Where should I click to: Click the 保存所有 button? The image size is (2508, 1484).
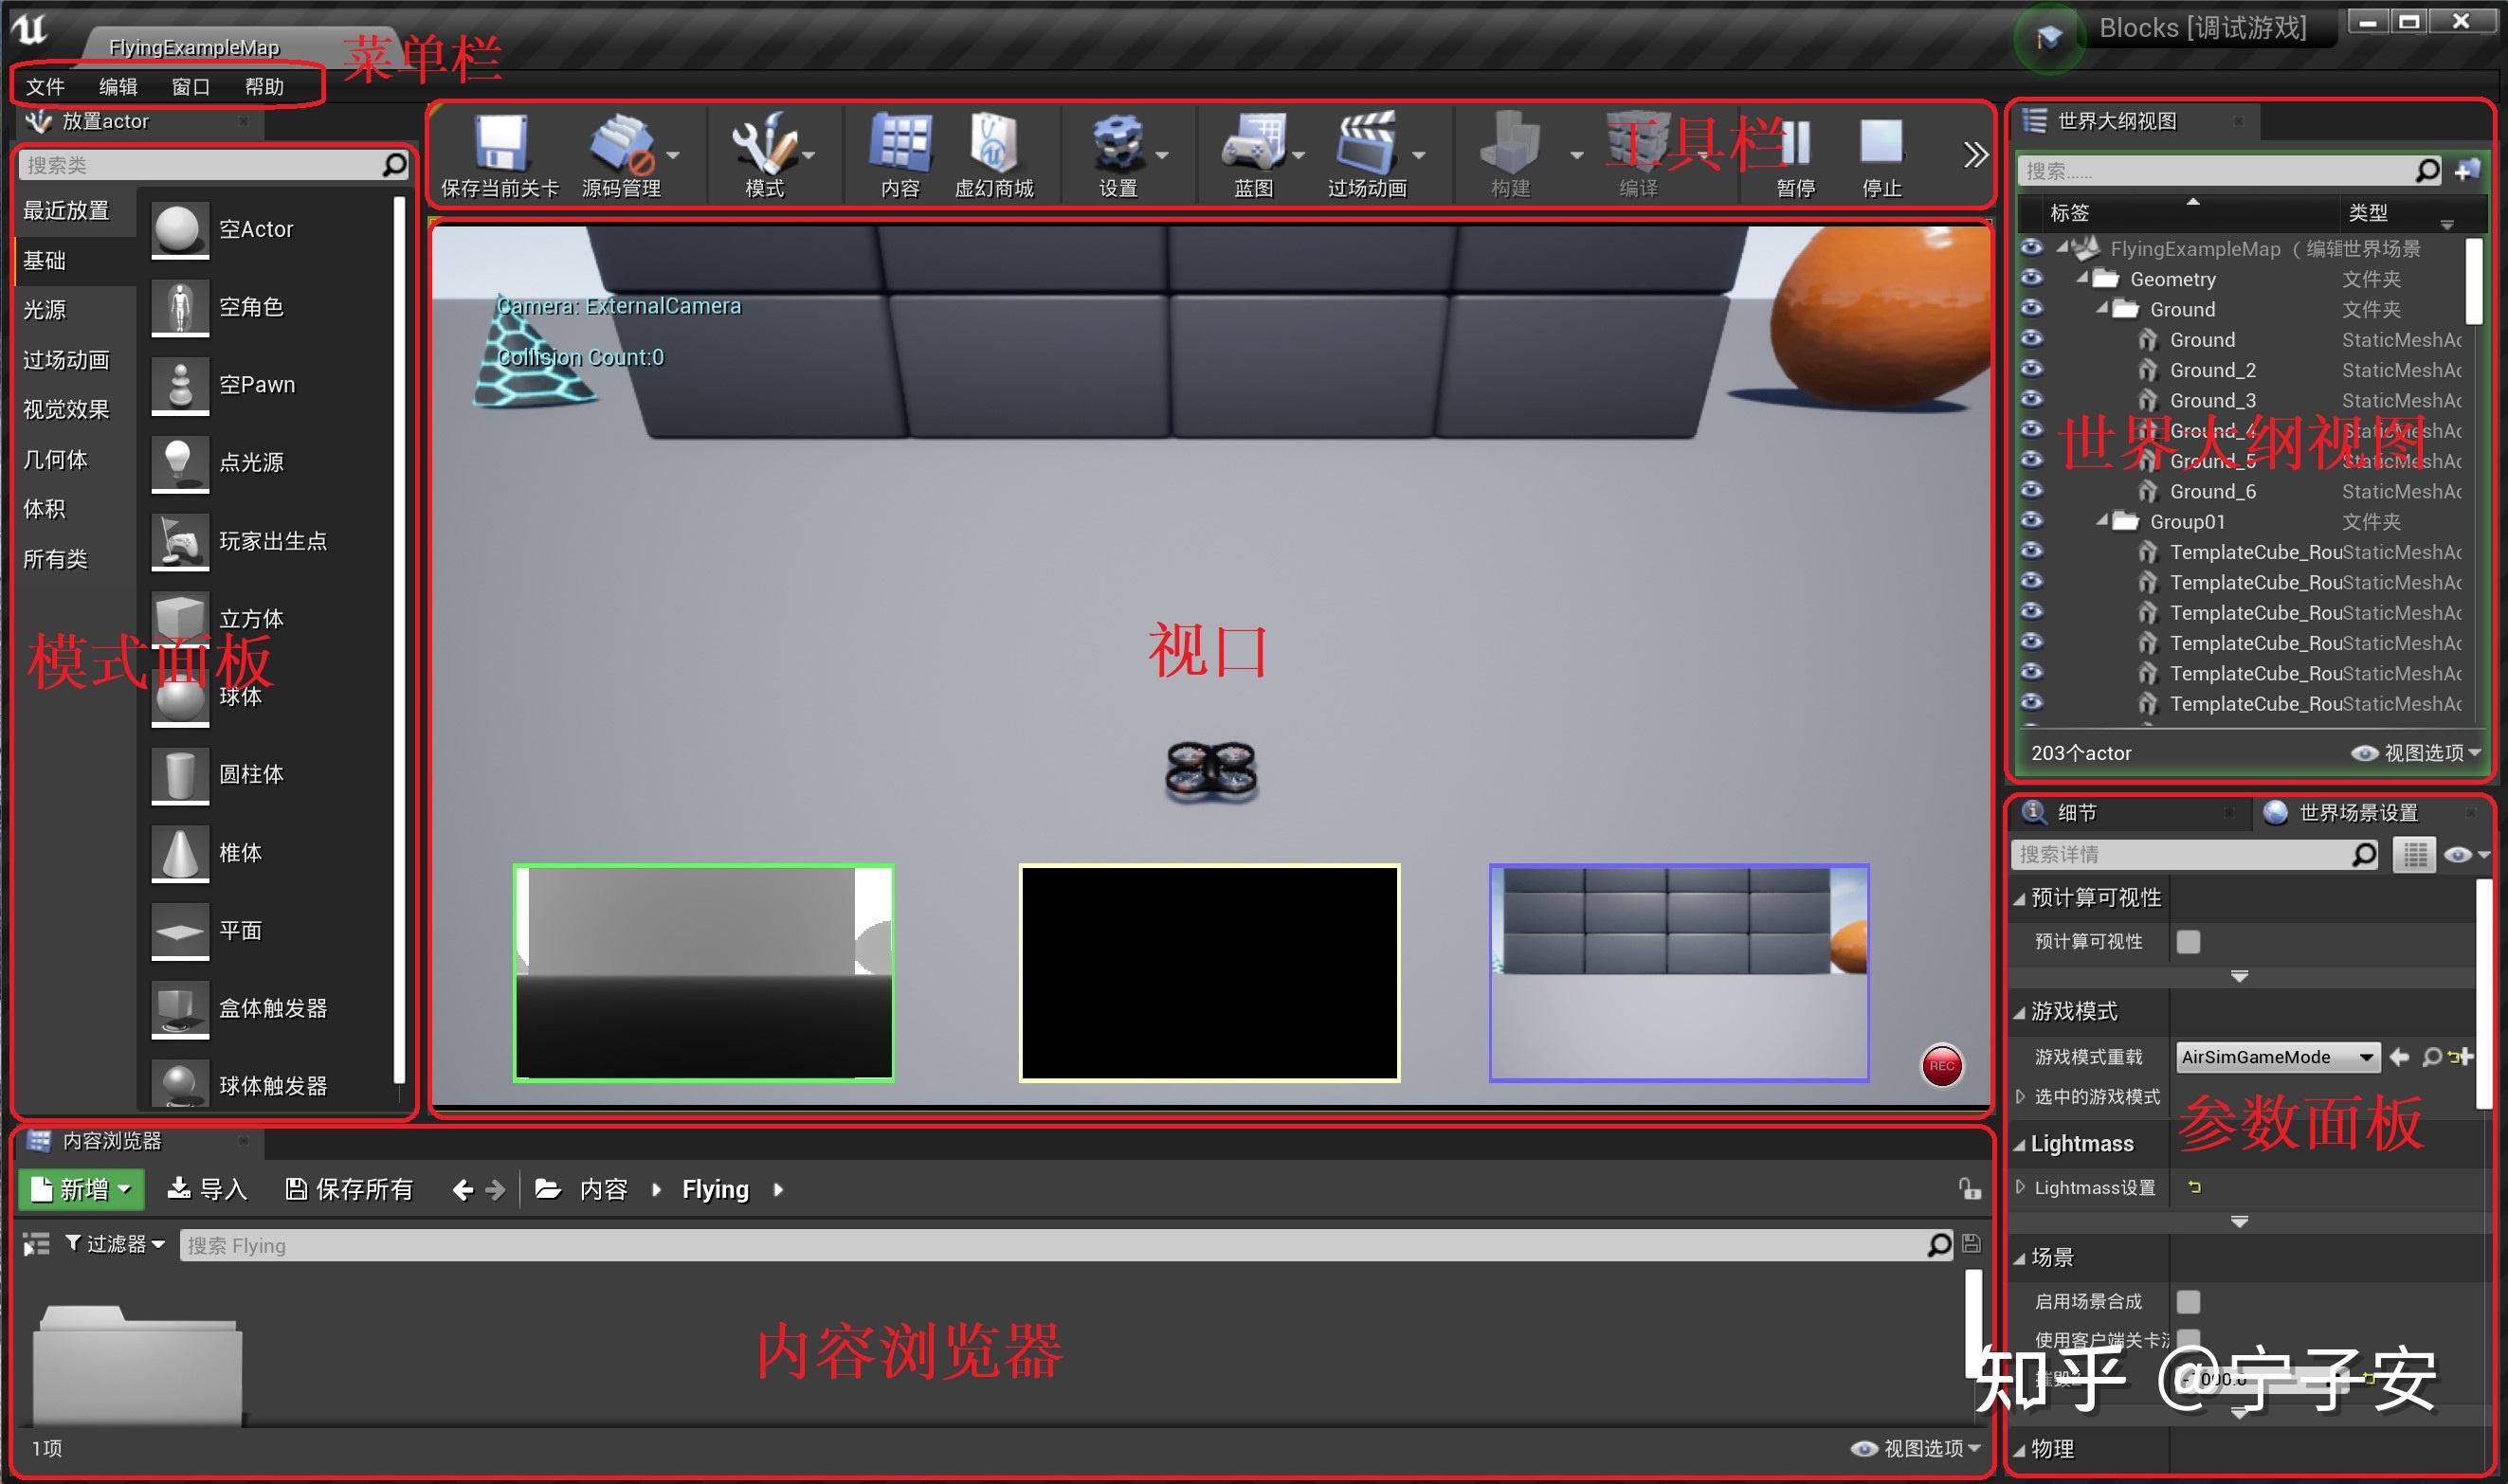tap(349, 1189)
